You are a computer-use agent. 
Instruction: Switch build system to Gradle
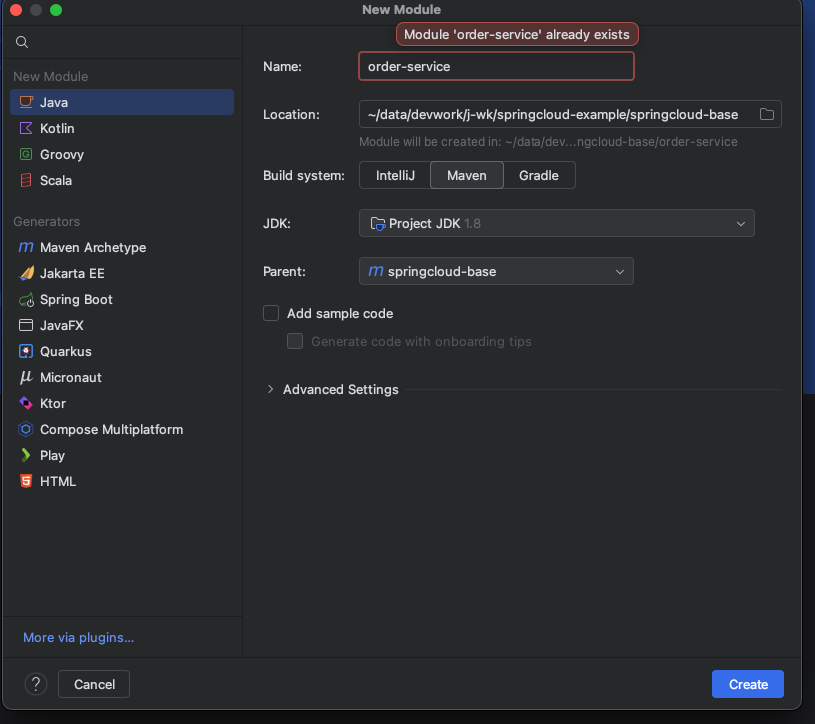(x=539, y=175)
